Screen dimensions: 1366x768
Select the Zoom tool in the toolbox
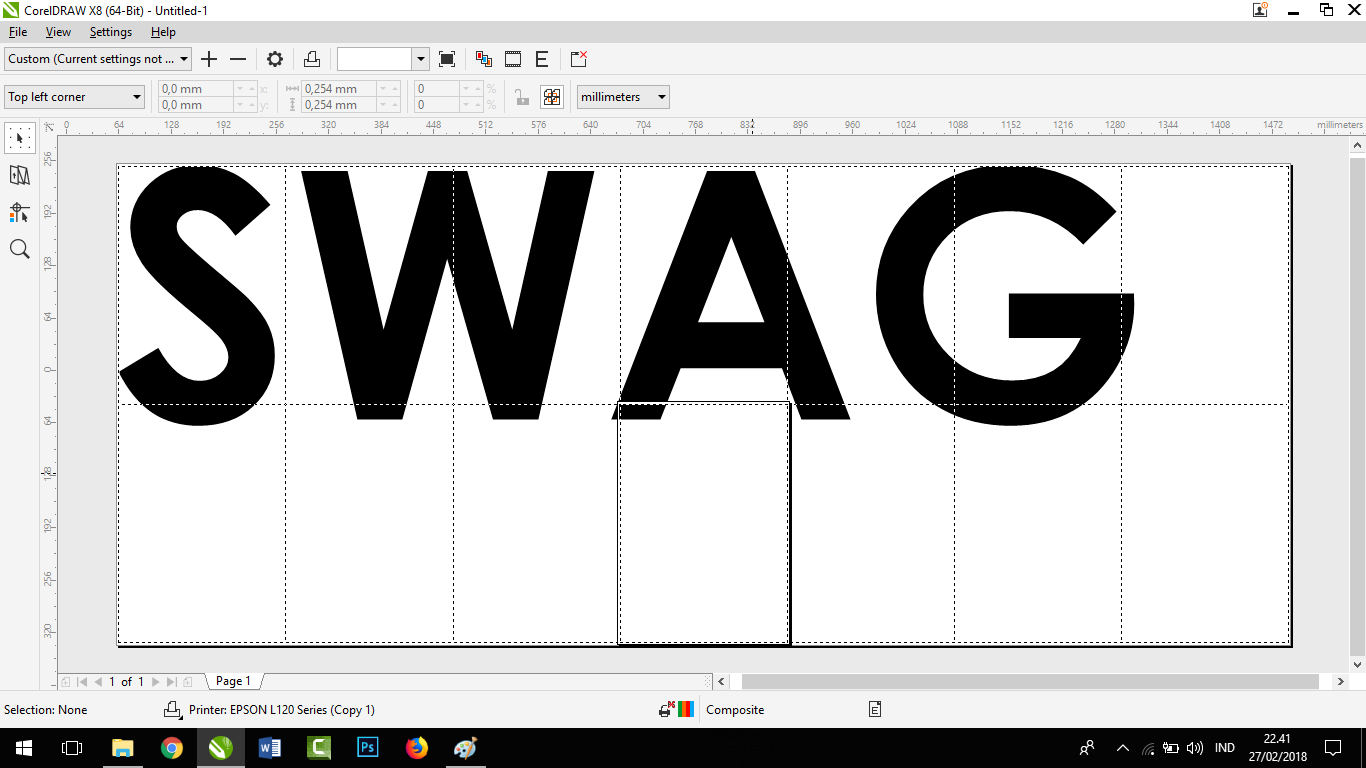pyautogui.click(x=19, y=249)
